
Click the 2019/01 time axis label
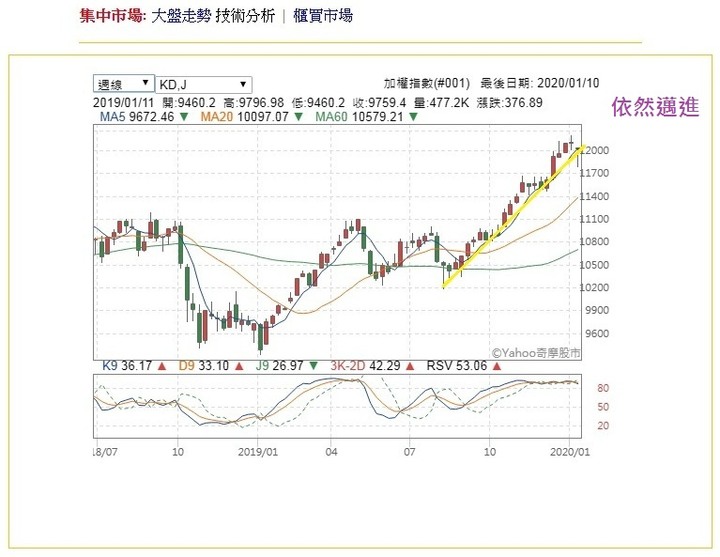point(258,452)
